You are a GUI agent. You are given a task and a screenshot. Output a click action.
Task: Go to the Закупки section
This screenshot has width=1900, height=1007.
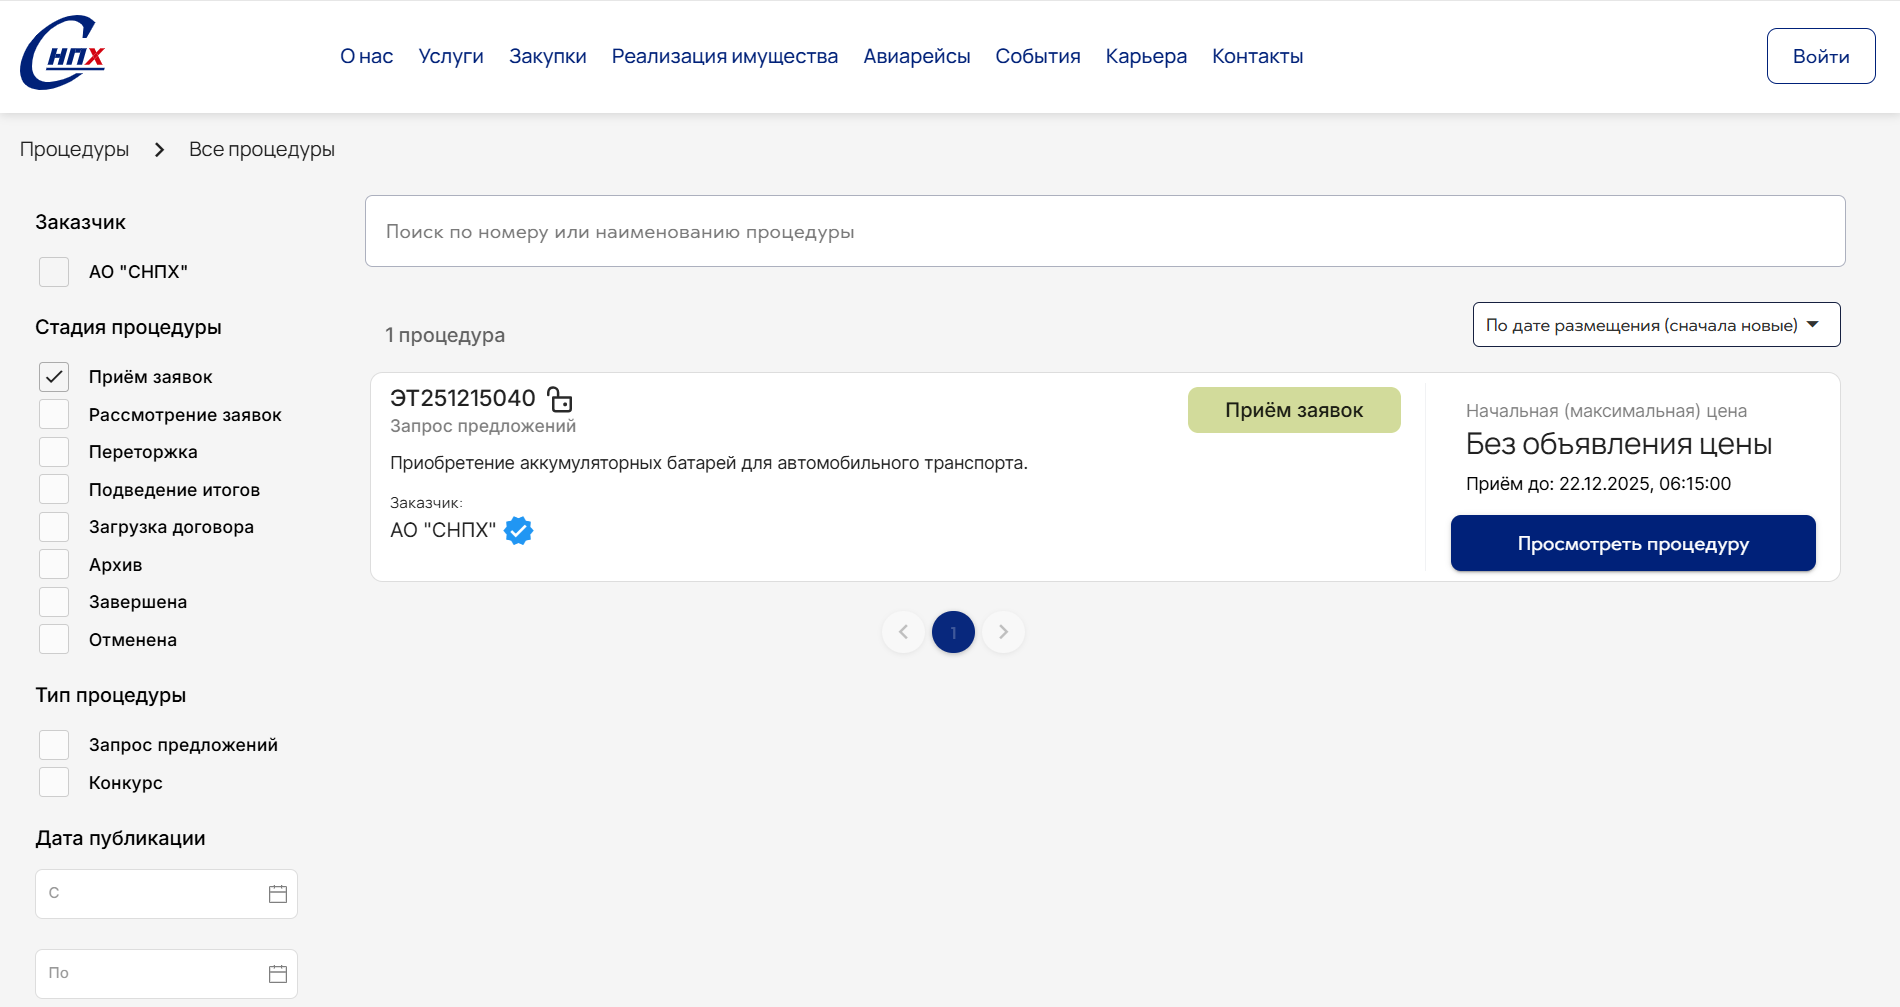coord(548,56)
